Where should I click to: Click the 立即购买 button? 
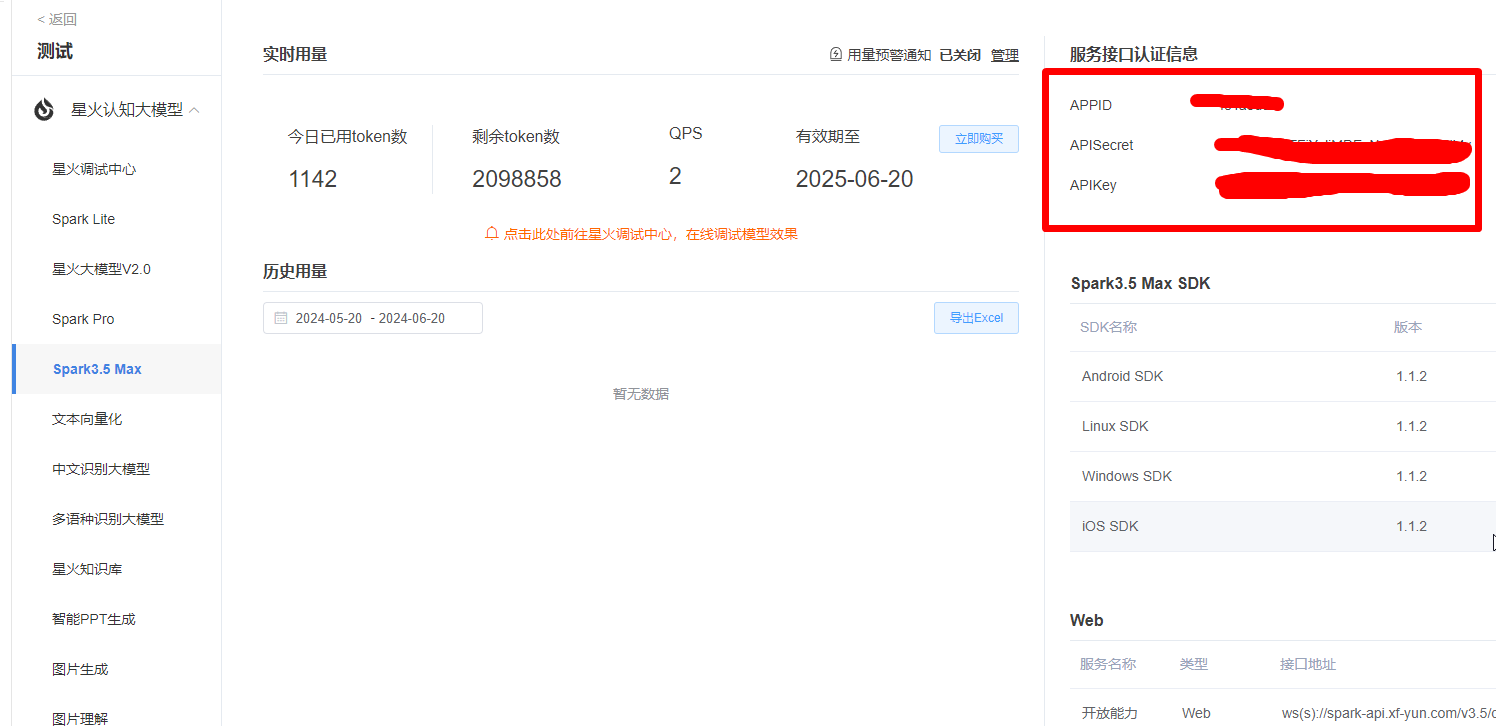[x=978, y=139]
